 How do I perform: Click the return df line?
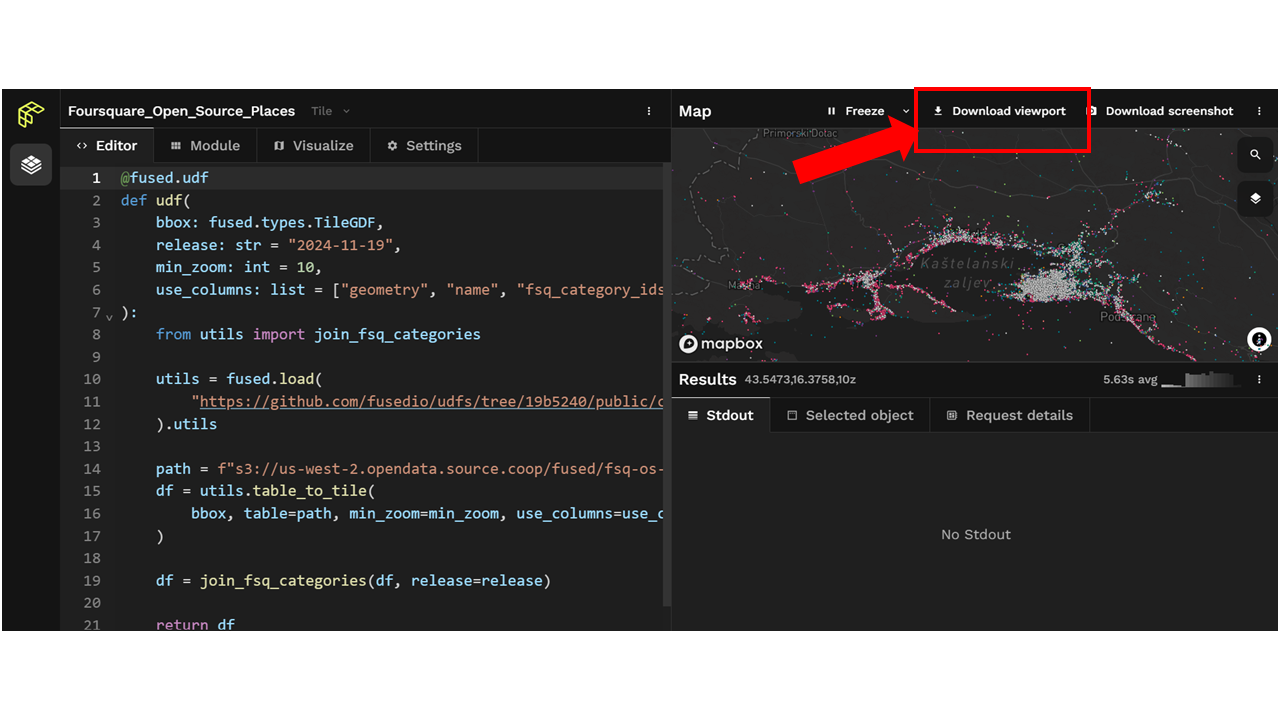(195, 625)
